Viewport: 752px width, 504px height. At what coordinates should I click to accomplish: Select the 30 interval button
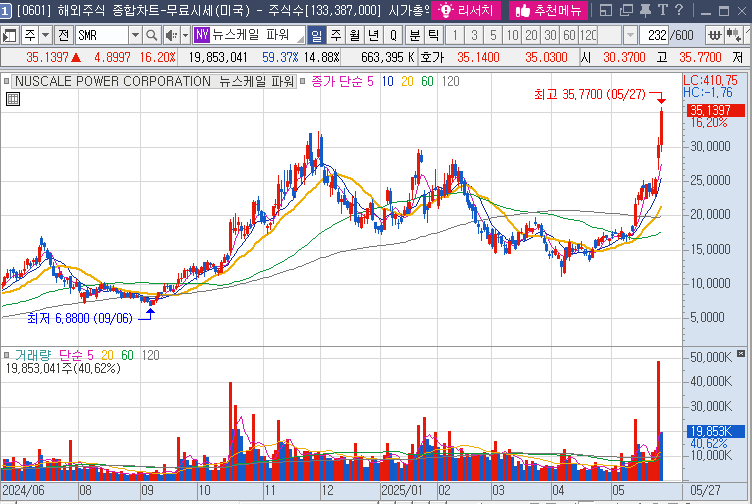[x=551, y=35]
